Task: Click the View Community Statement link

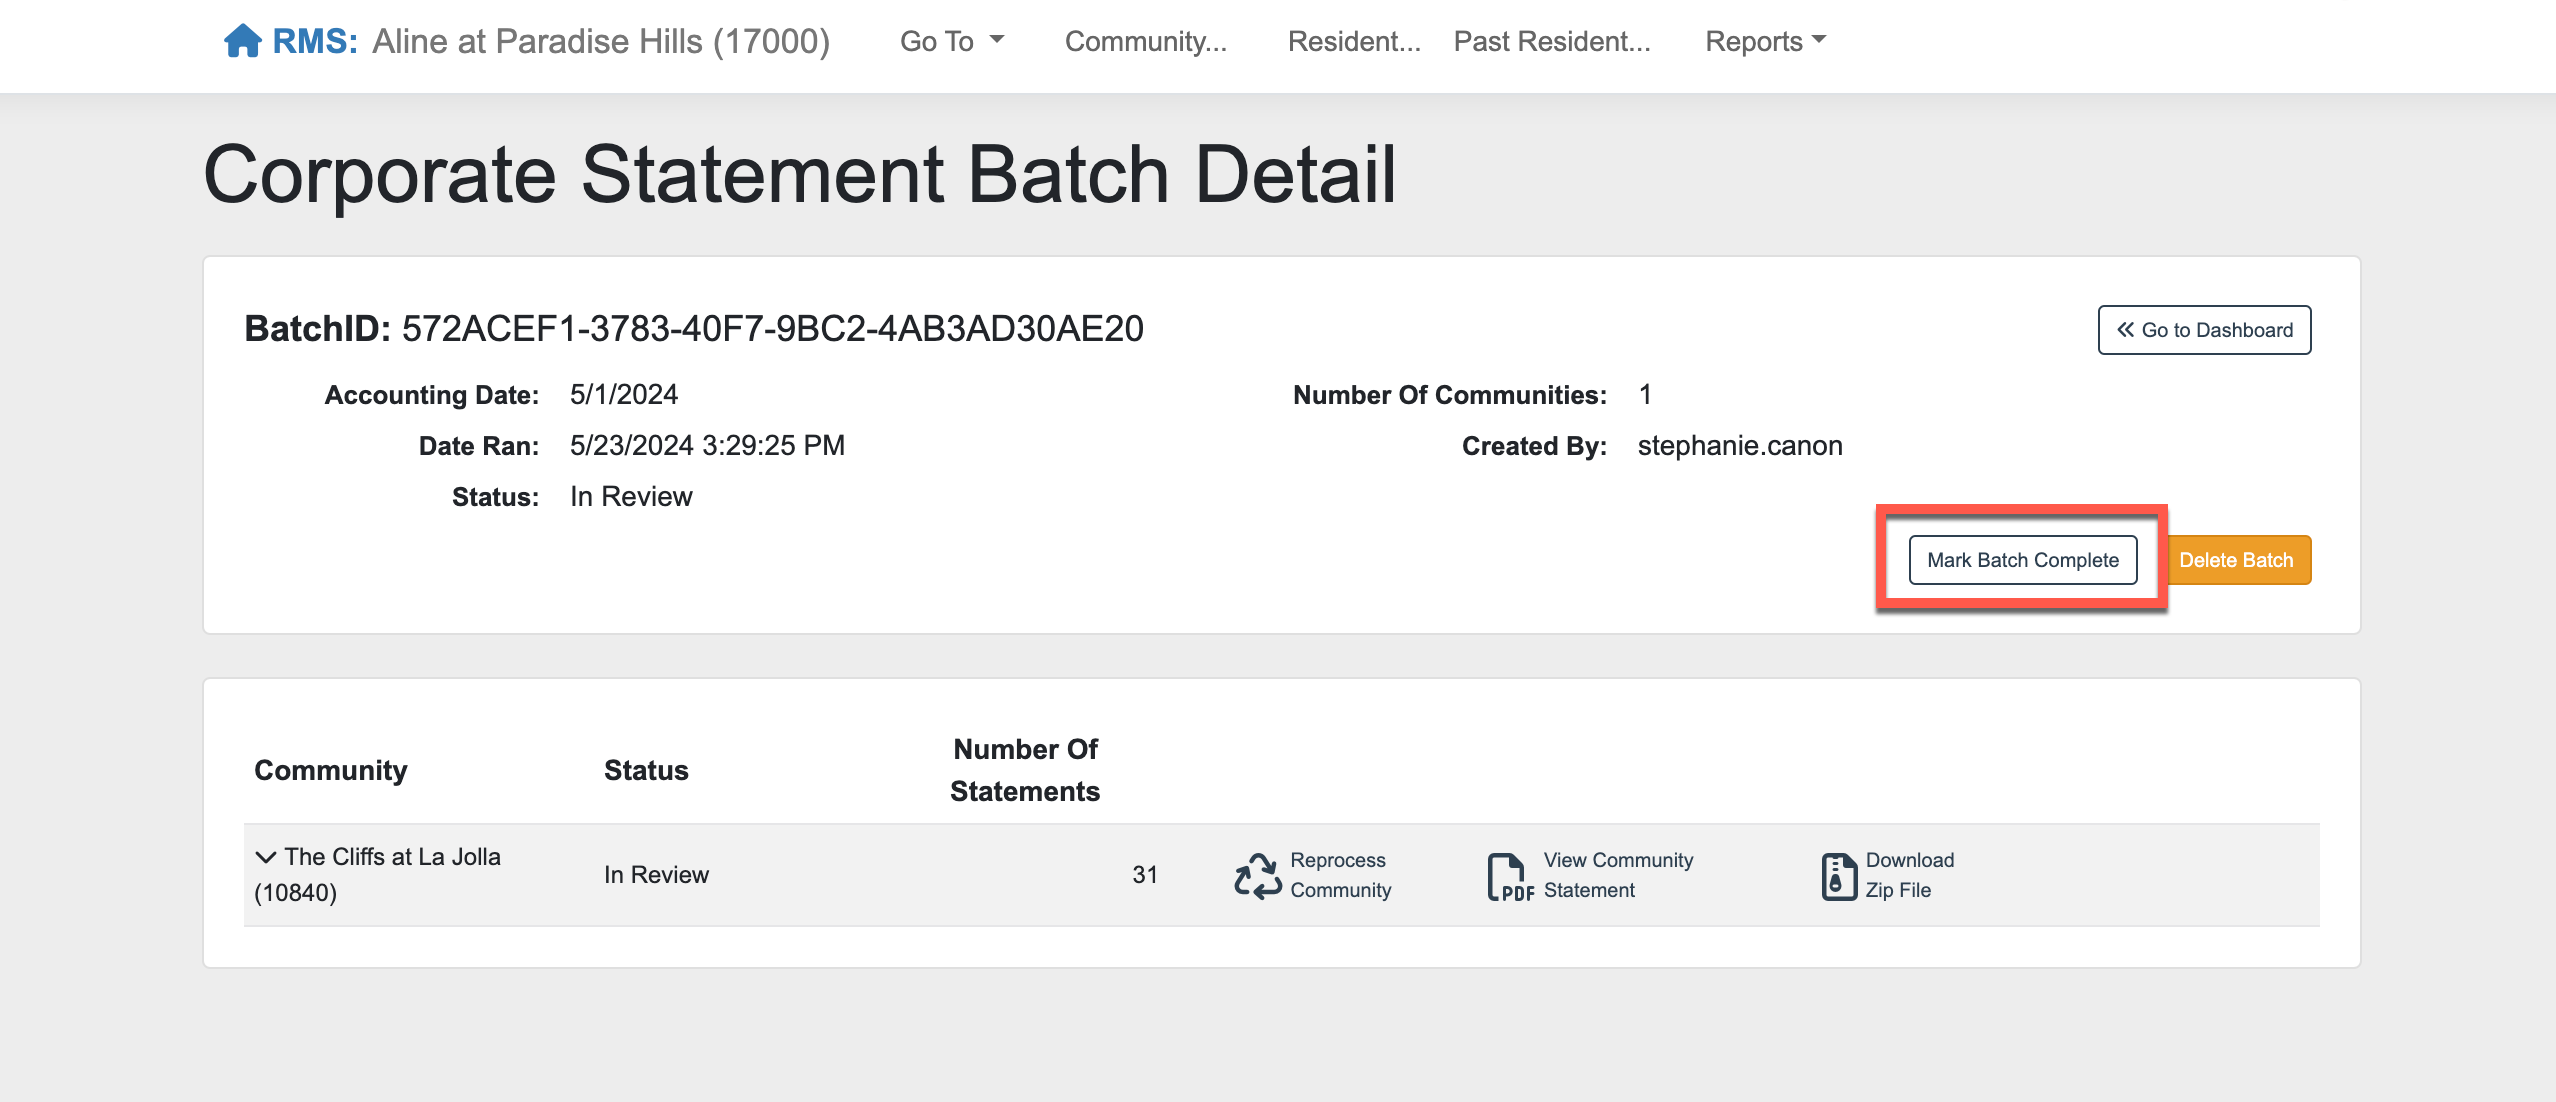Action: click(1617, 875)
